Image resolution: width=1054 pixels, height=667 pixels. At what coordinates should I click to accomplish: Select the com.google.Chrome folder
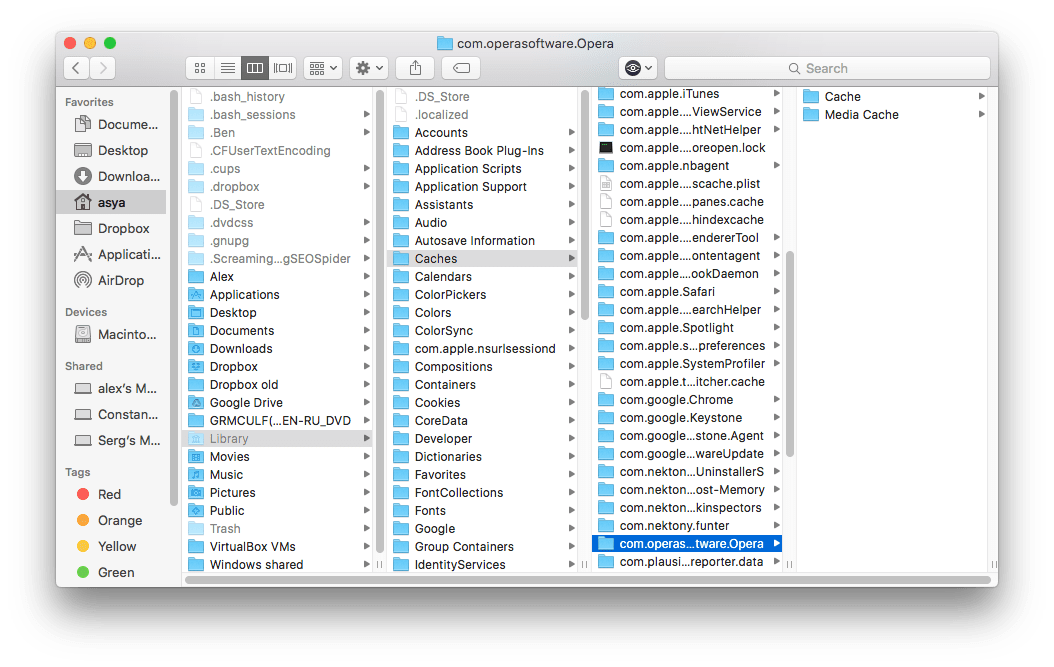tap(687, 400)
